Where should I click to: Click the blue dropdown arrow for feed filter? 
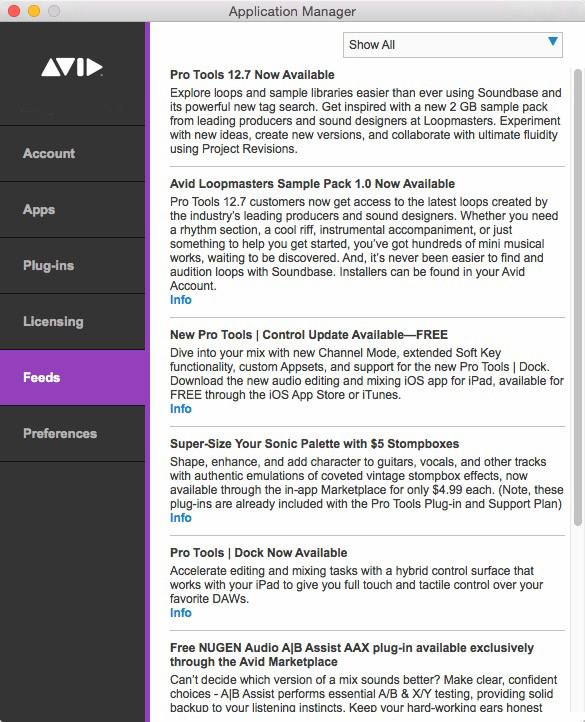point(553,41)
